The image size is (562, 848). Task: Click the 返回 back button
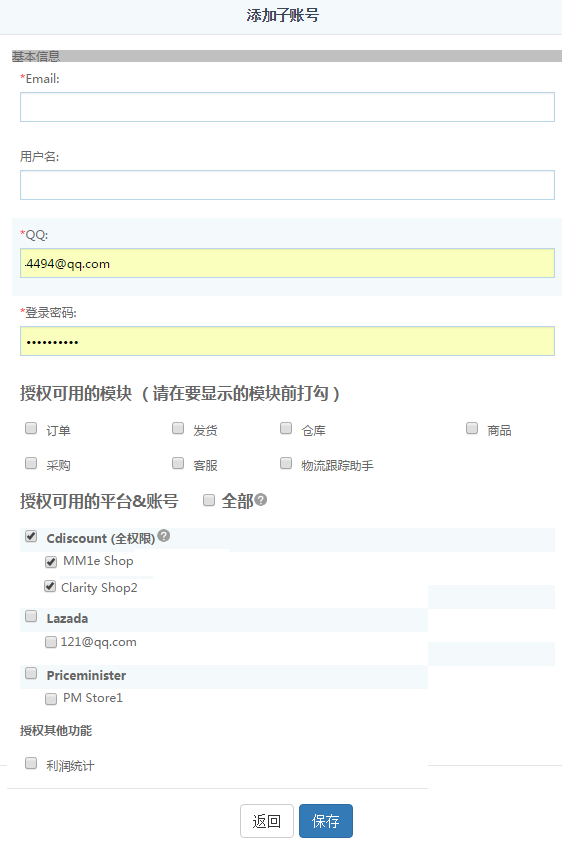point(267,821)
